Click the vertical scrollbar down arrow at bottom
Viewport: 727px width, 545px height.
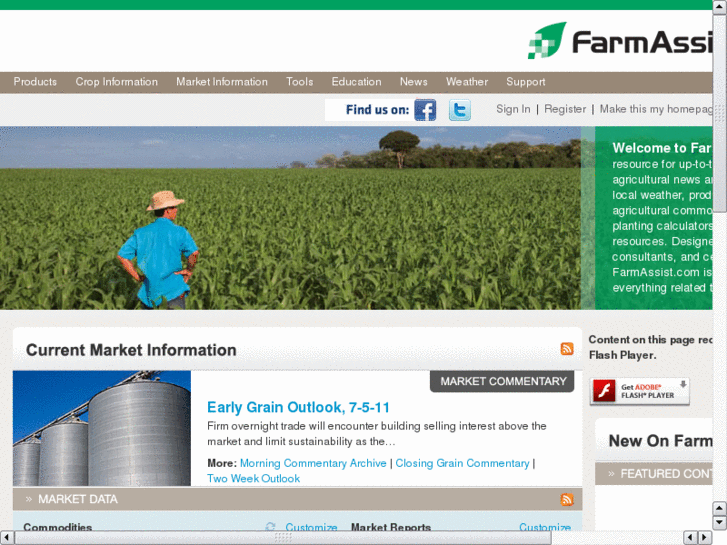[720, 523]
